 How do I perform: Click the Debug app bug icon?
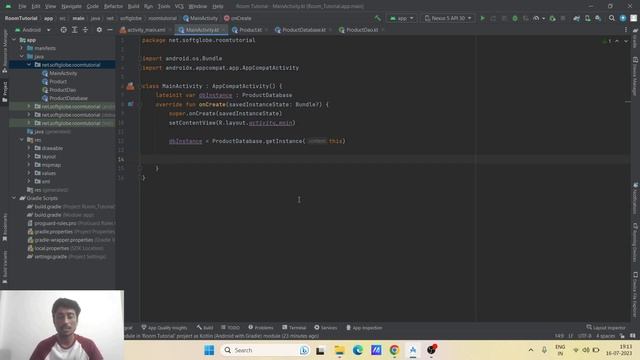pyautogui.click(x=515, y=18)
